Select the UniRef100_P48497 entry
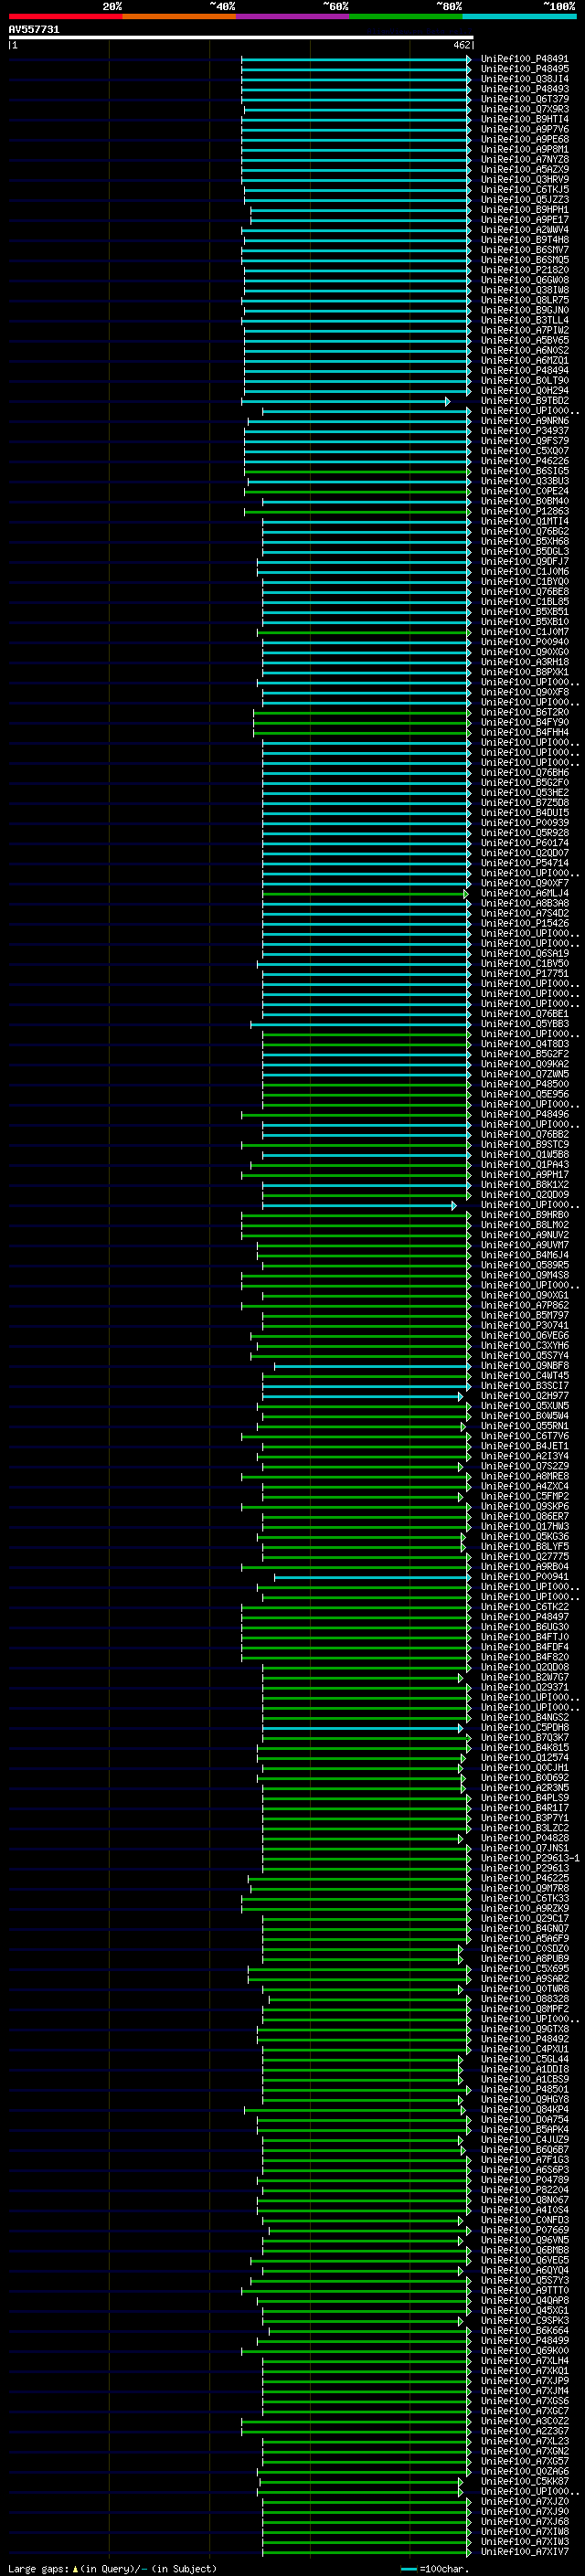The image size is (585, 2576). [x=524, y=1616]
